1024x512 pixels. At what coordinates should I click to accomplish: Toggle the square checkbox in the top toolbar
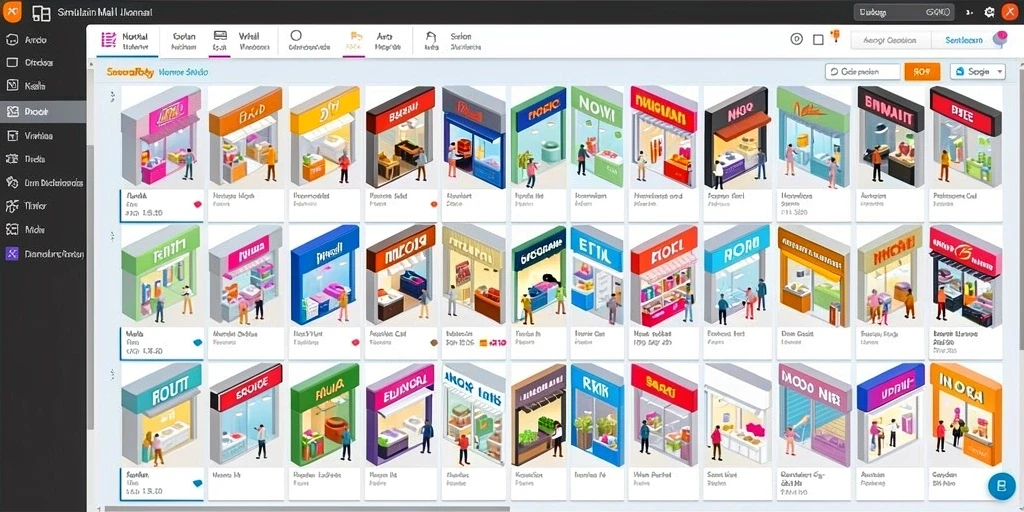pos(818,40)
